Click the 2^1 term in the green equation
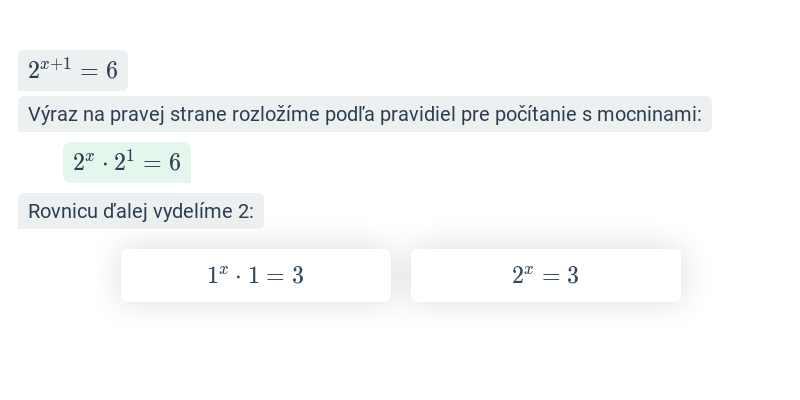This screenshot has width=800, height=400. coord(124,161)
